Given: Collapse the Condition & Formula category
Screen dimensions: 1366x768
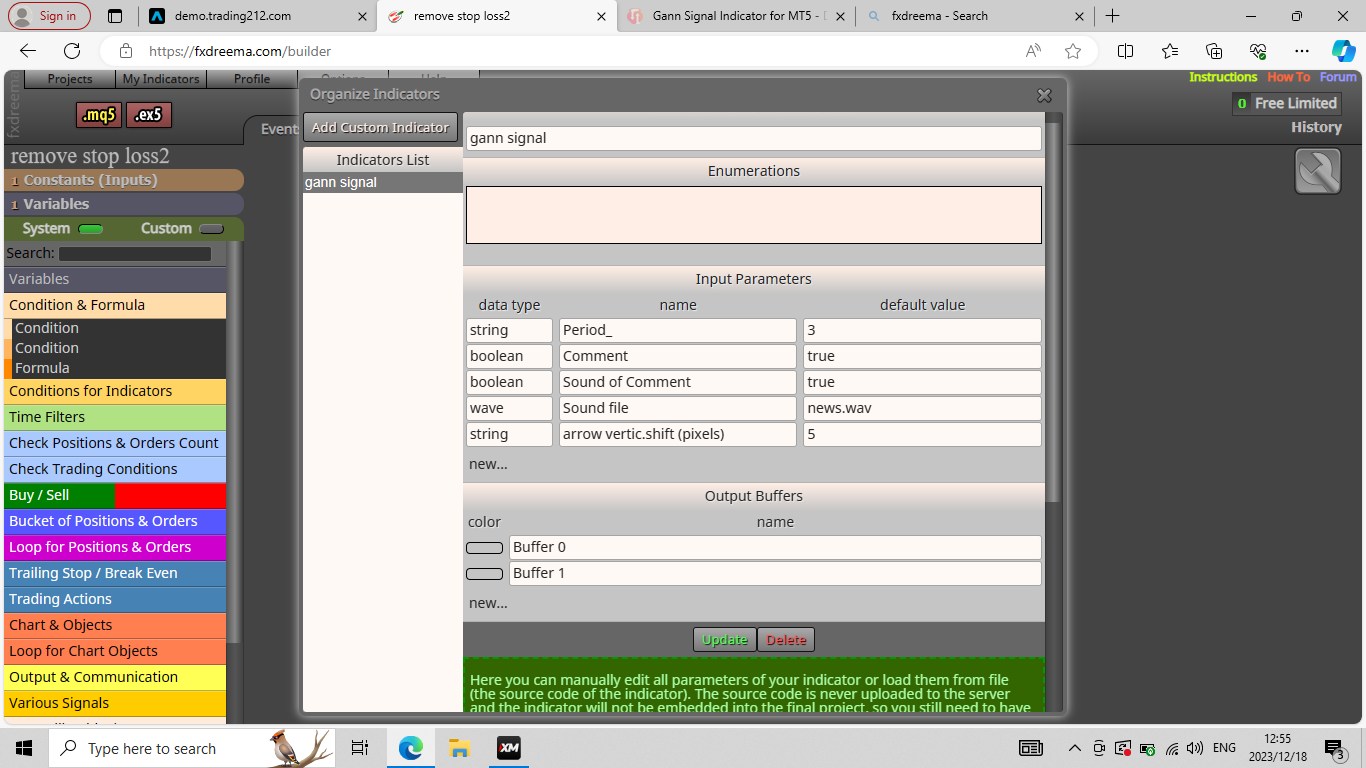Looking at the screenshot, I should point(115,305).
